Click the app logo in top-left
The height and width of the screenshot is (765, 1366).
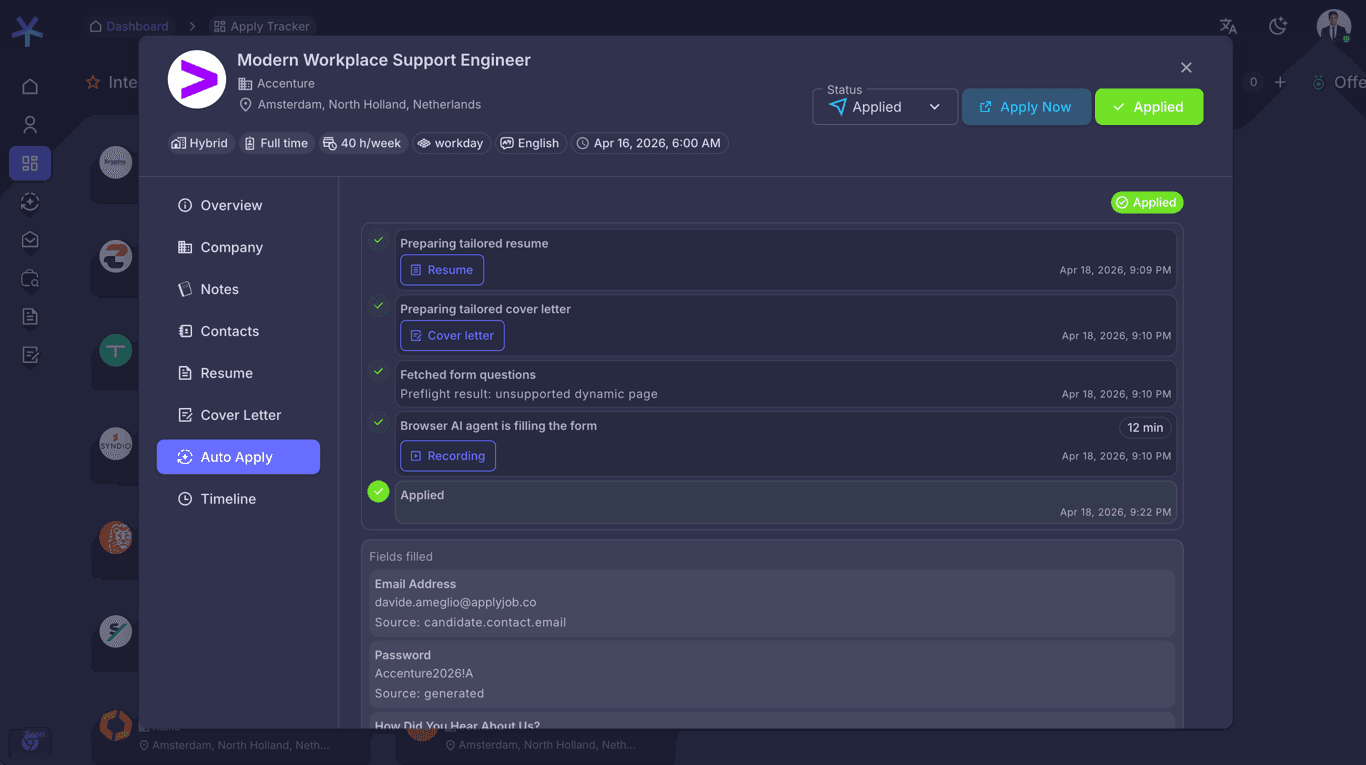[x=28, y=31]
